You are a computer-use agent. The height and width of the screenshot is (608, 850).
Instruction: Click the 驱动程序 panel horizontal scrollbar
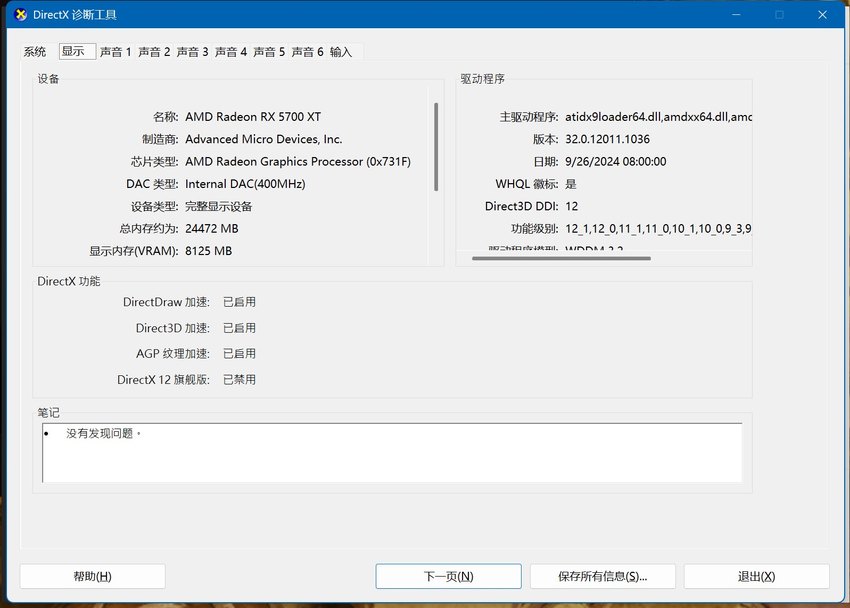[x=561, y=258]
